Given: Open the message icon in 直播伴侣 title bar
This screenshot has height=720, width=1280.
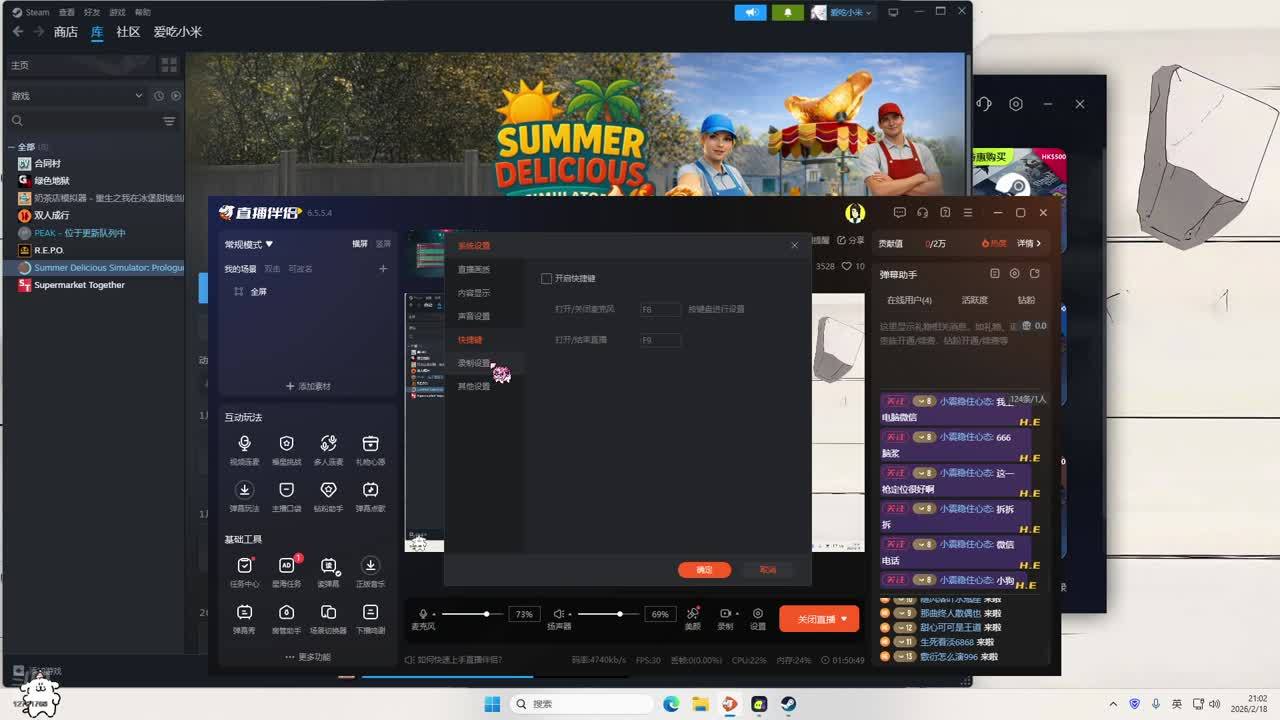Looking at the screenshot, I should tap(900, 213).
